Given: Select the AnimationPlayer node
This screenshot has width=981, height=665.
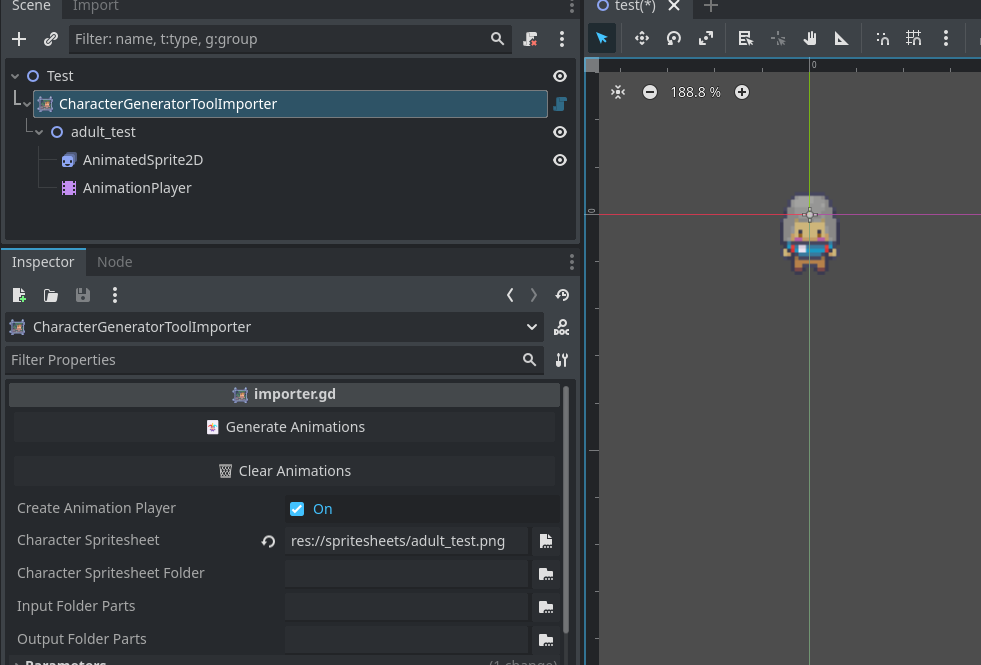Looking at the screenshot, I should pos(137,188).
